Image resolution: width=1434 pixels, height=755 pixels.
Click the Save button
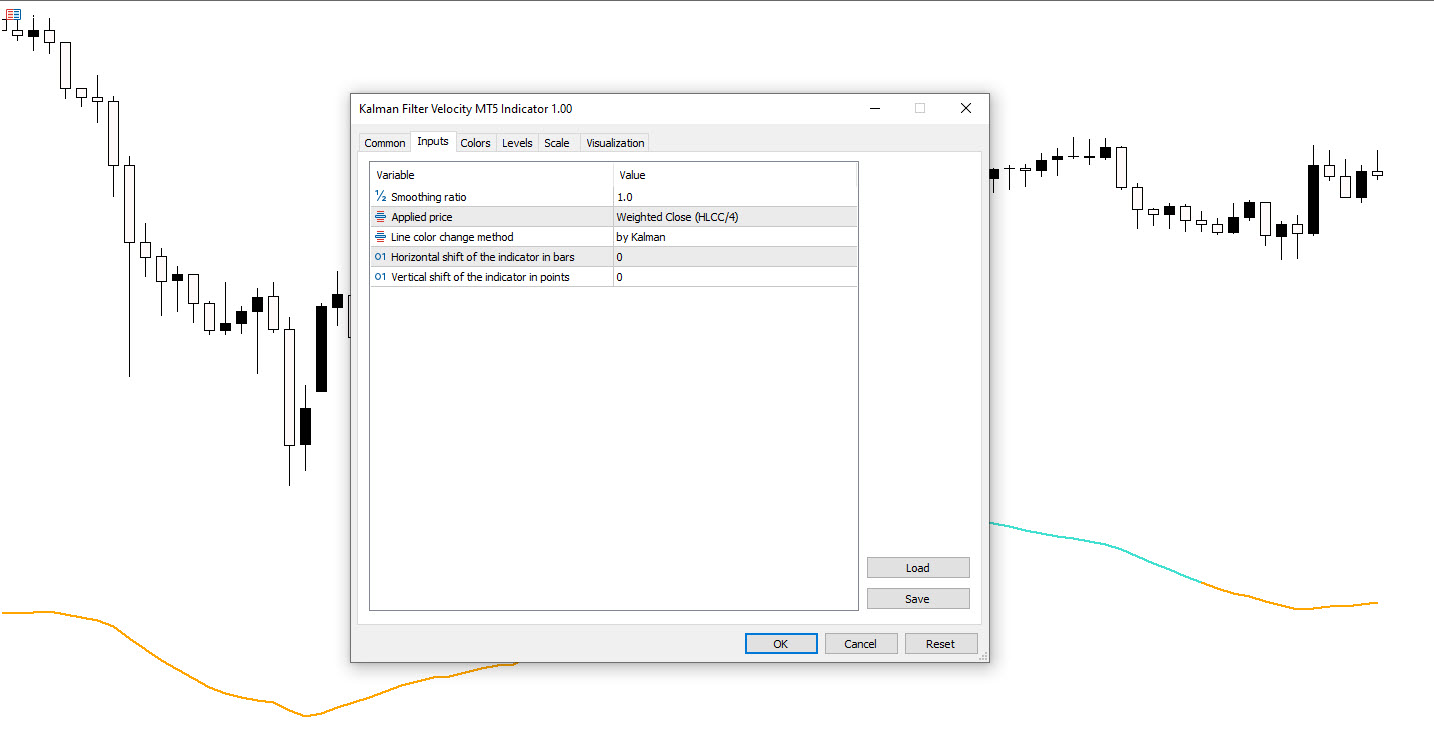pyautogui.click(x=918, y=599)
